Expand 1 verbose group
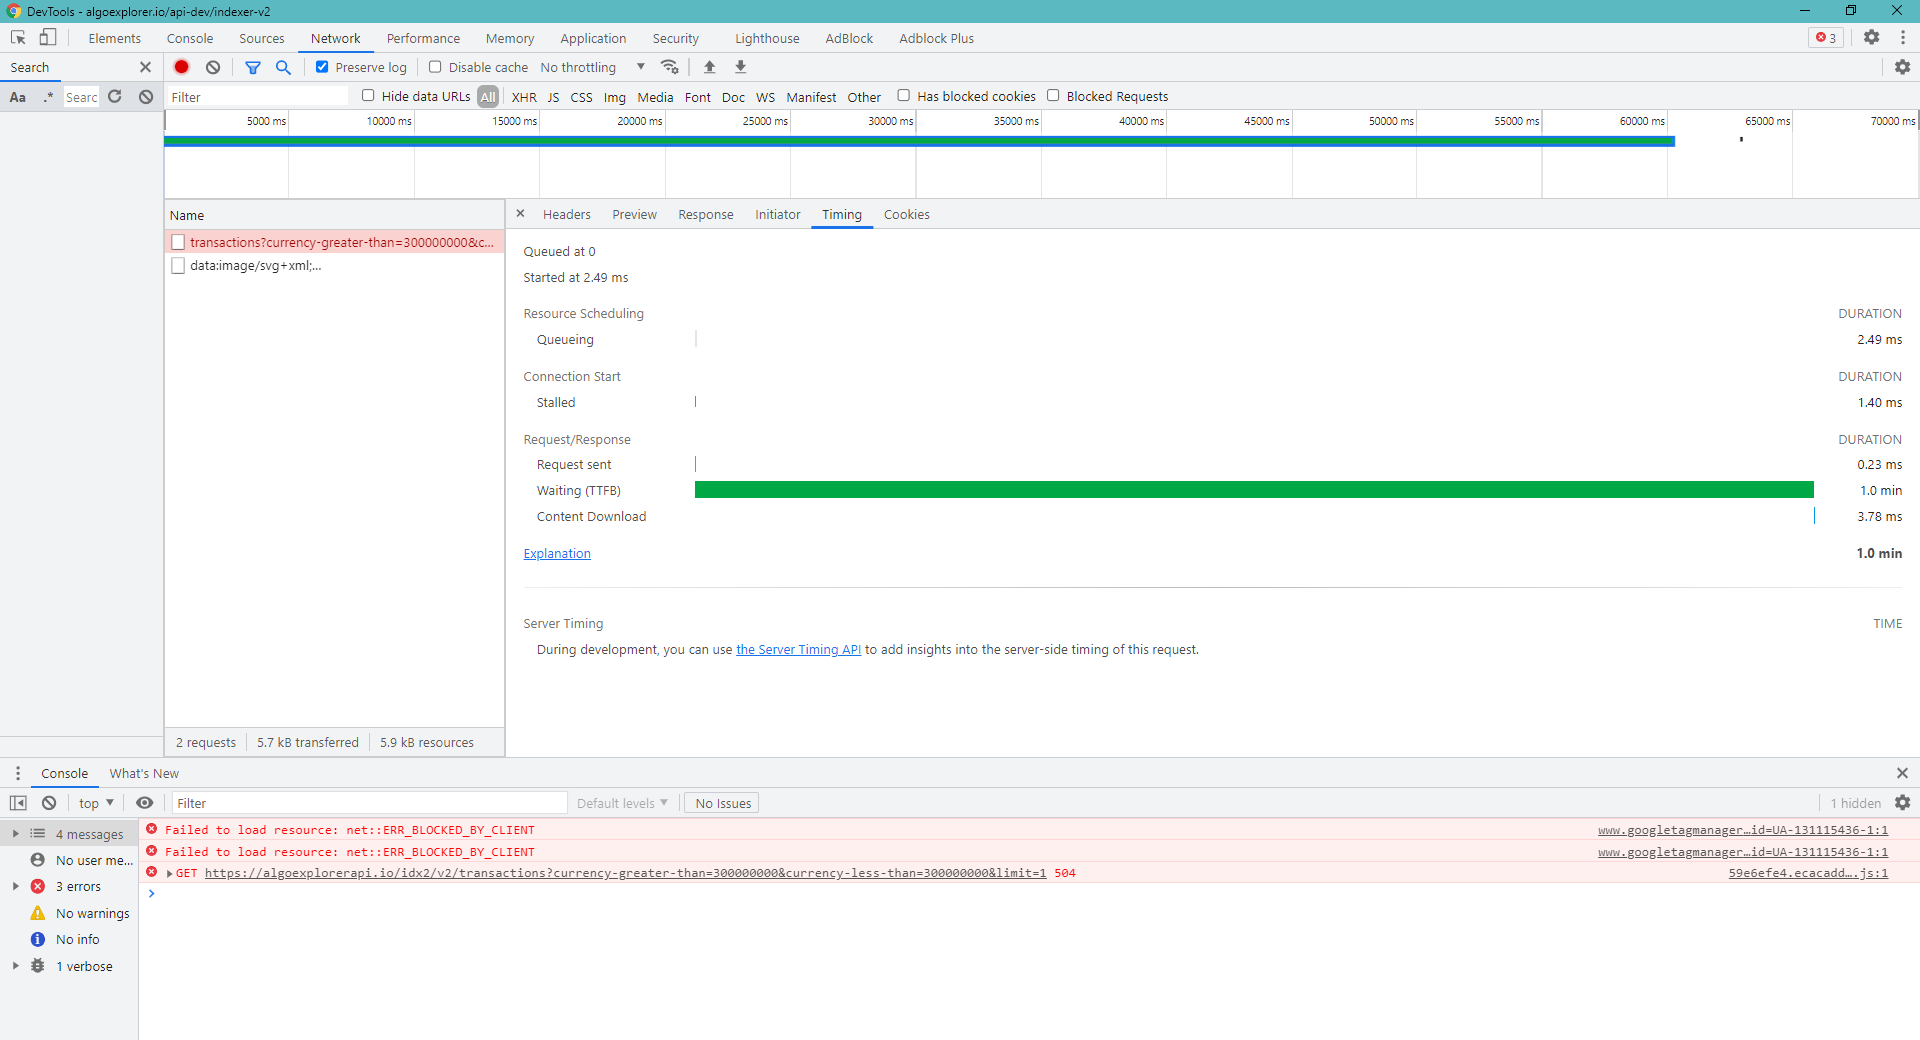 (15, 966)
